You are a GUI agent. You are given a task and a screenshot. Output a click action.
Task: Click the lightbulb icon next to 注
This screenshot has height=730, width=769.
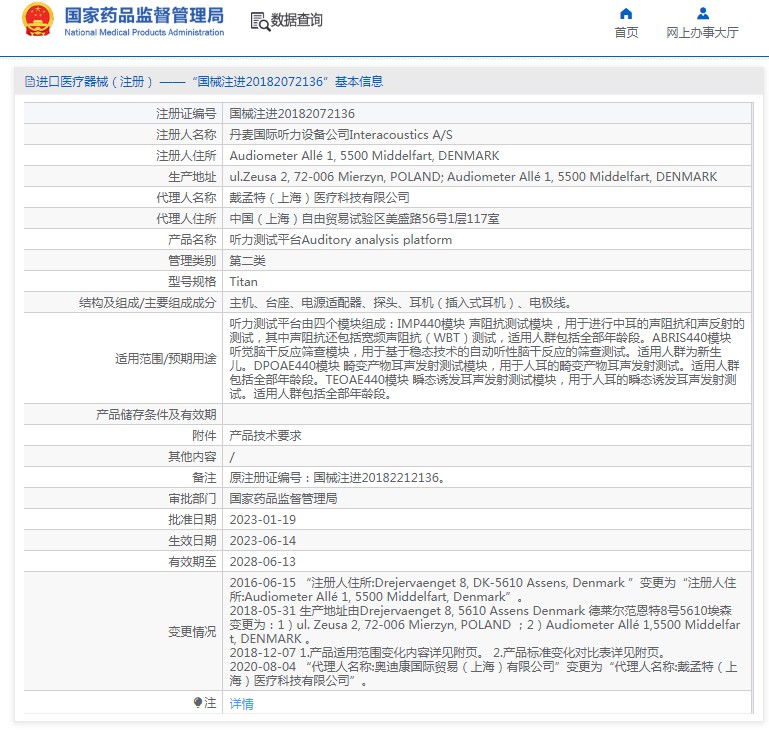198,703
